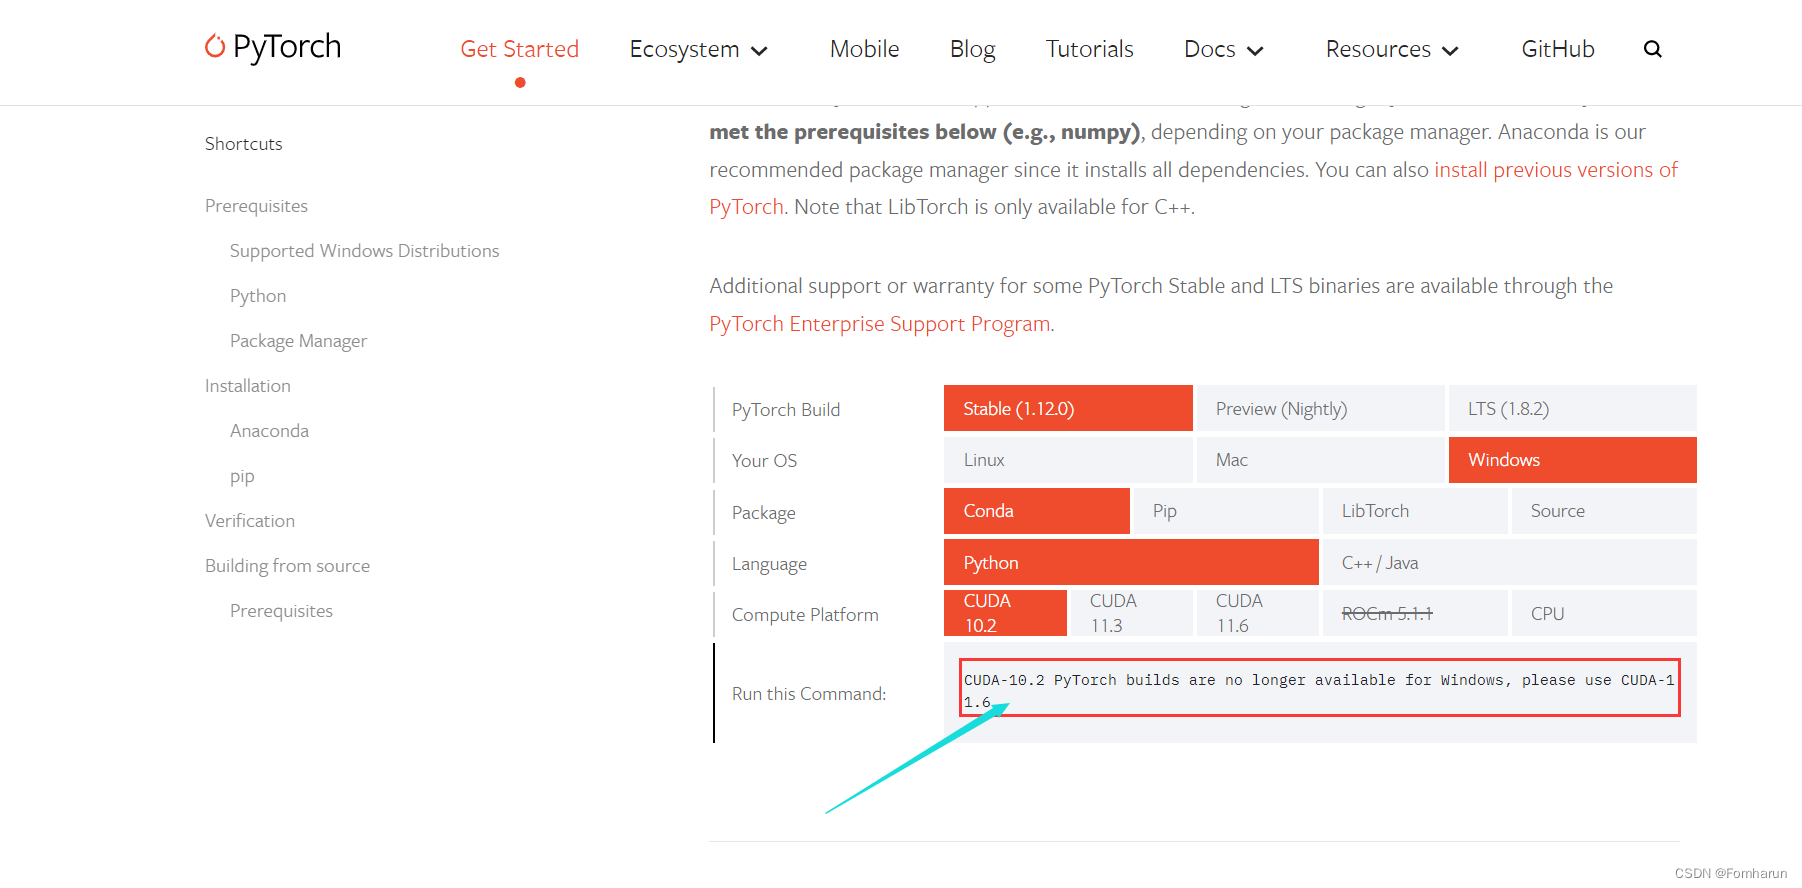The image size is (1802, 888).
Task: Jump to the pip shortcut
Action: (242, 476)
